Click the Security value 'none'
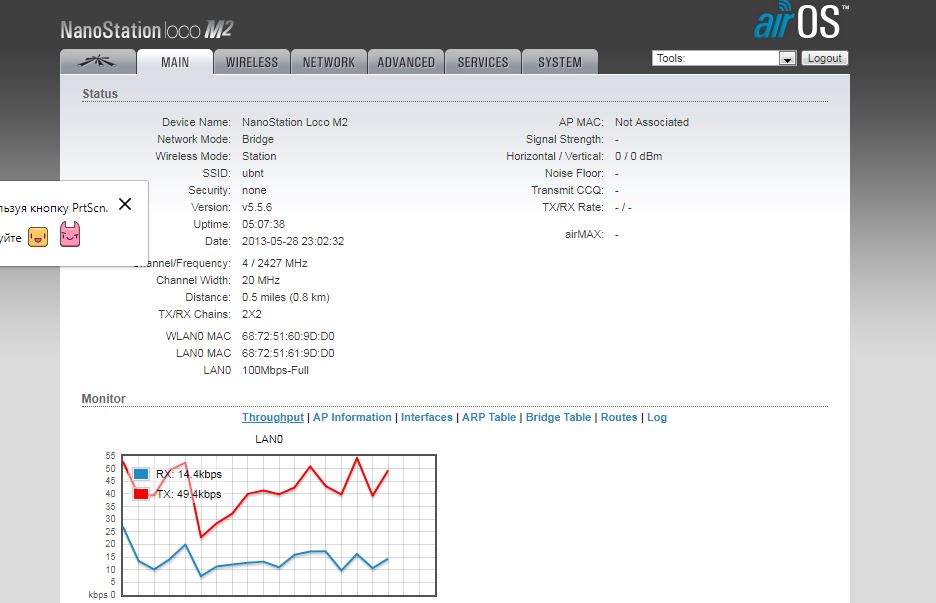Image resolution: width=936 pixels, height=603 pixels. click(254, 190)
